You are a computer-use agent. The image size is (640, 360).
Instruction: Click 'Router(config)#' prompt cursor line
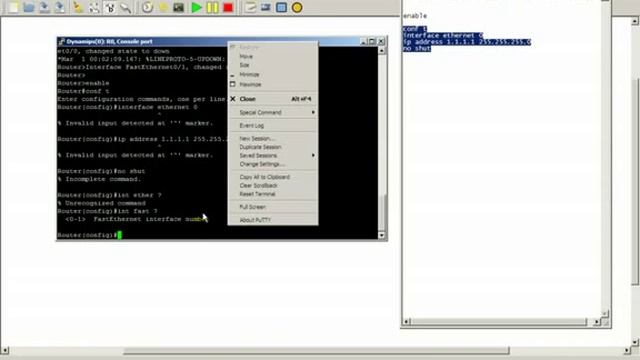[89, 235]
